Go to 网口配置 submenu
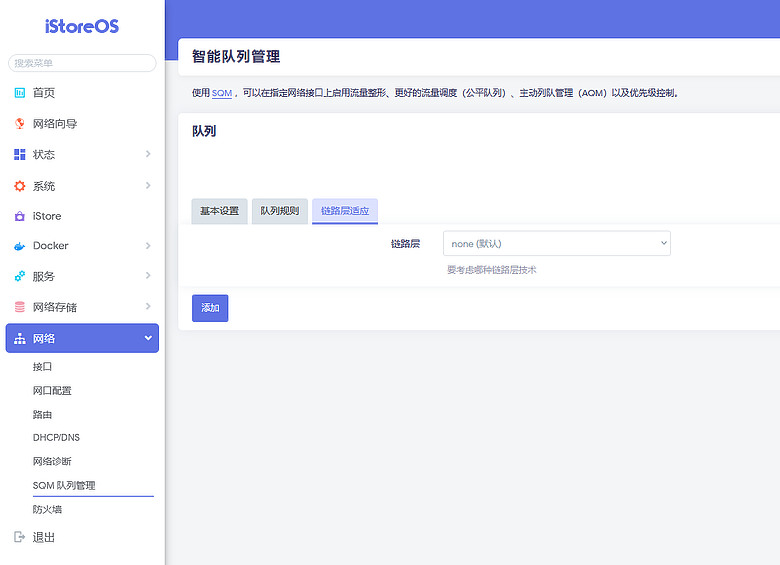 coord(52,390)
